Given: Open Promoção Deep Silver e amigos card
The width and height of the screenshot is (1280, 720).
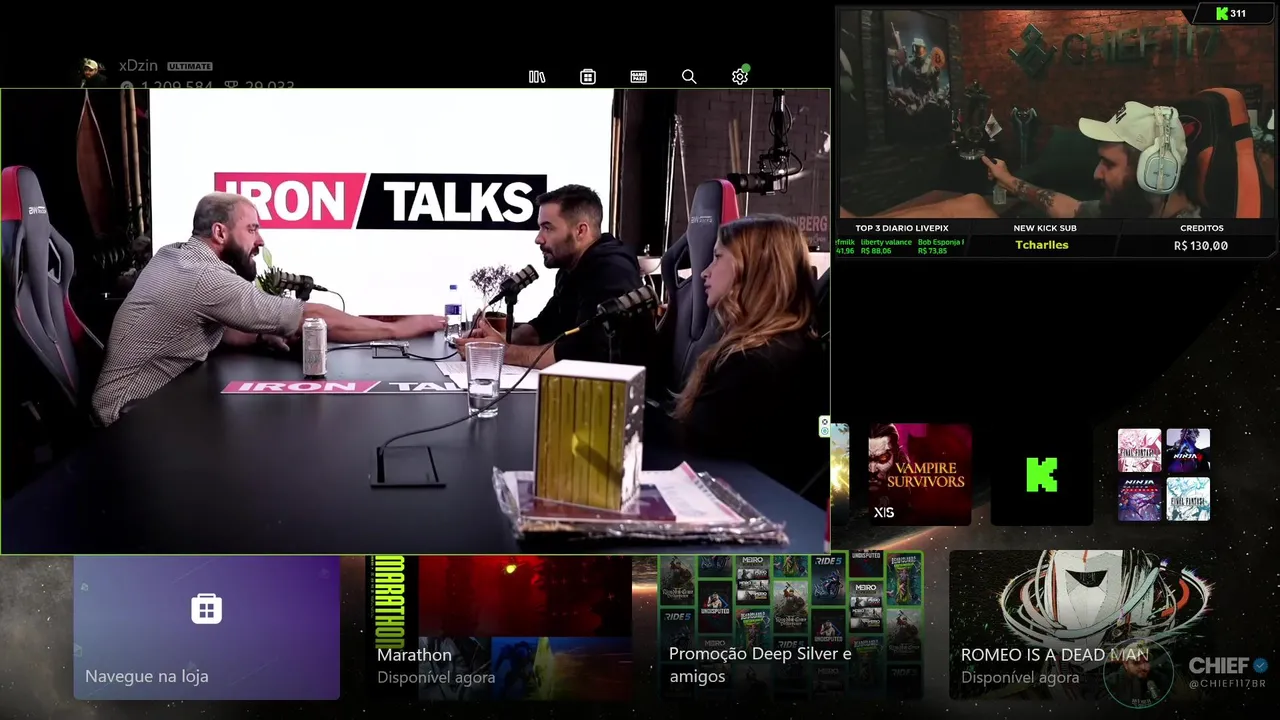Looking at the screenshot, I should [790, 627].
